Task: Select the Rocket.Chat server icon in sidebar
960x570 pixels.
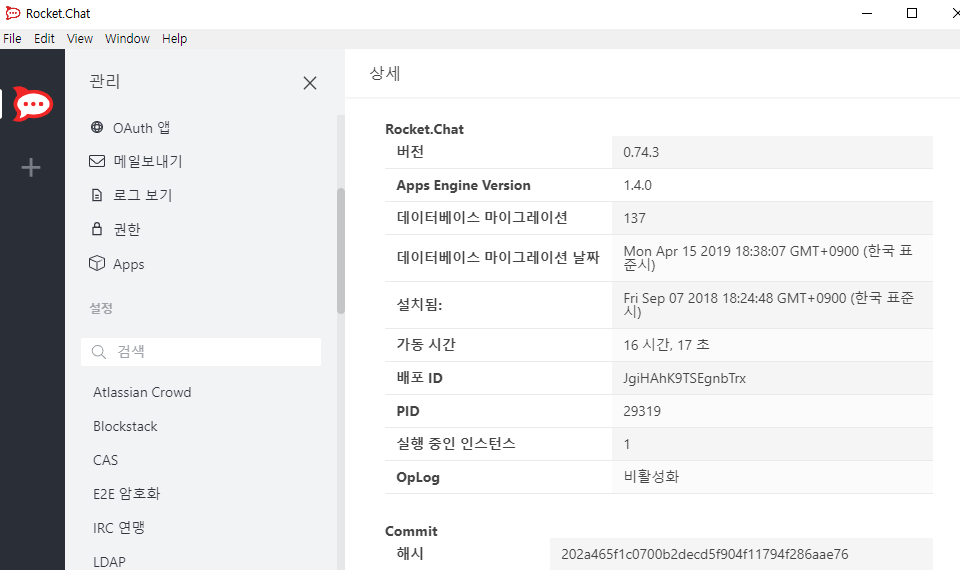Action: click(33, 104)
